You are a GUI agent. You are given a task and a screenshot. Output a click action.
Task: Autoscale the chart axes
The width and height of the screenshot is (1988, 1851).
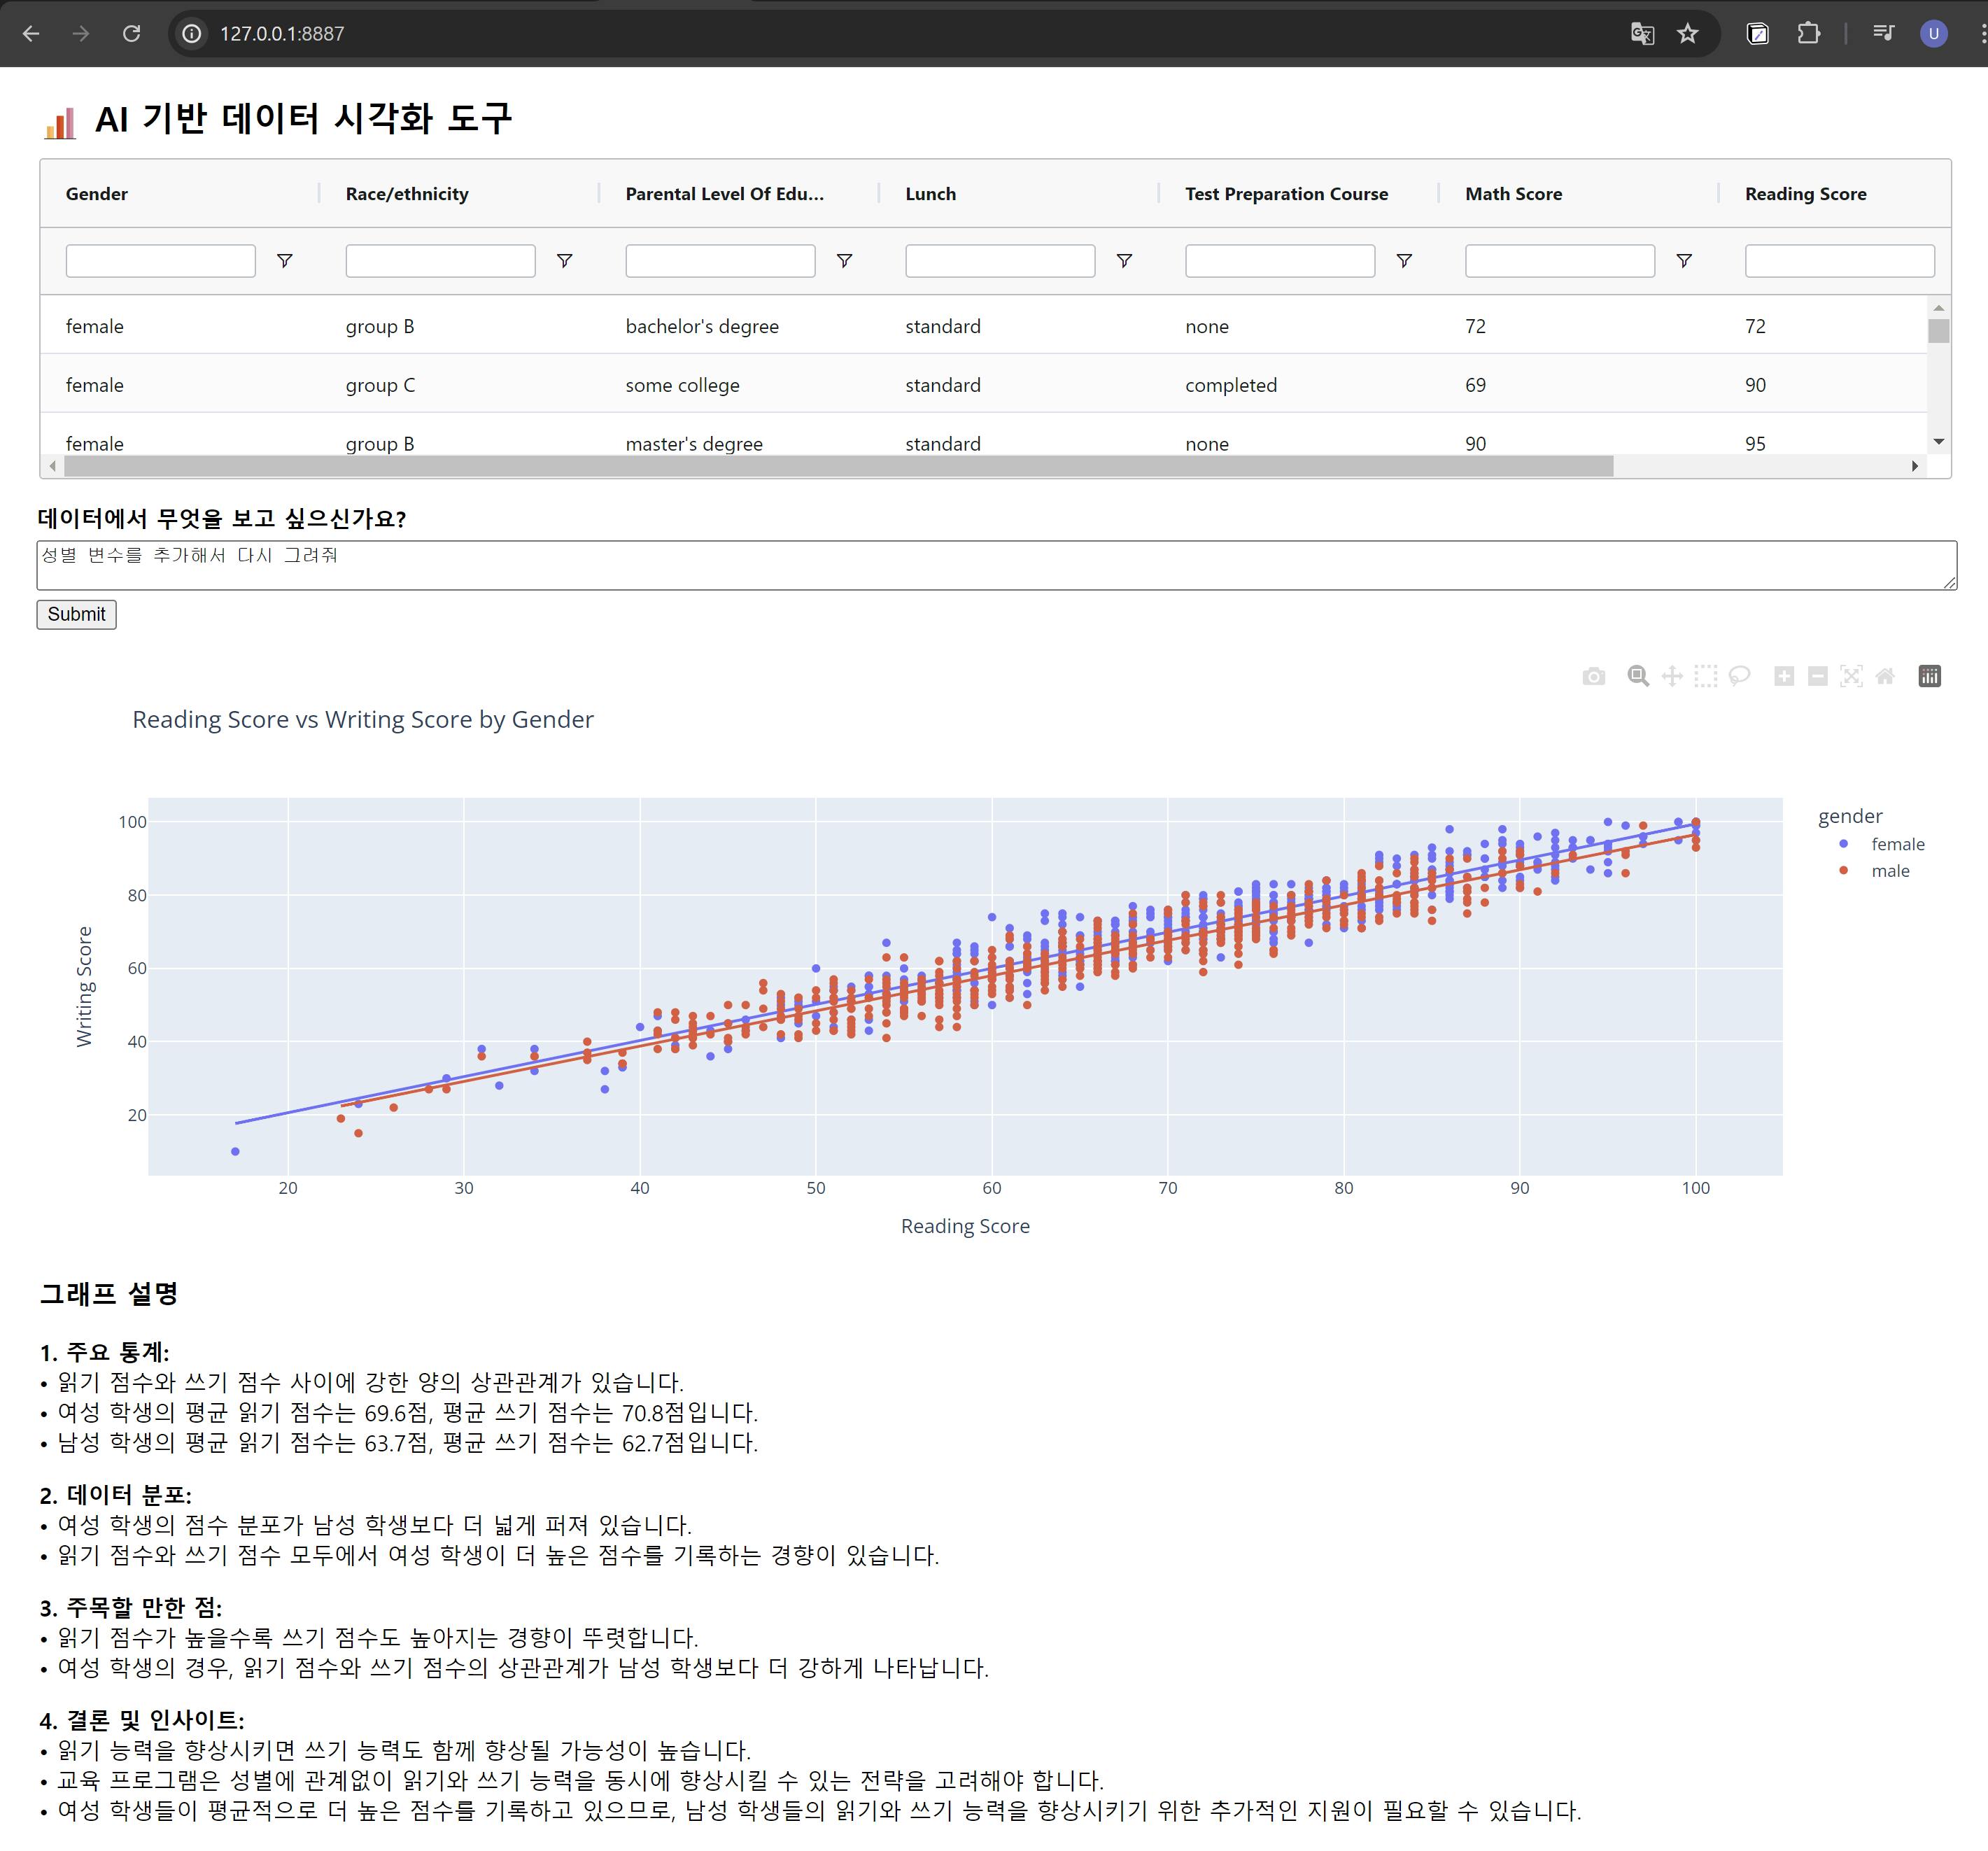[1852, 677]
